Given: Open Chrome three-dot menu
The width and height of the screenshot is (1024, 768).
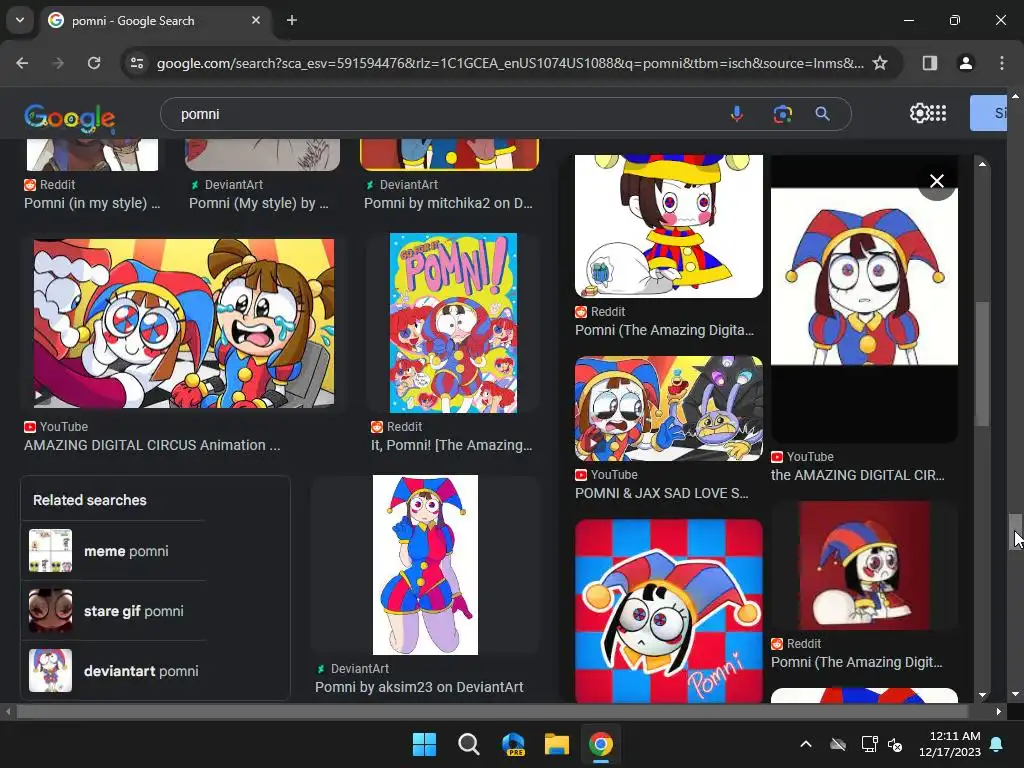Looking at the screenshot, I should point(1002,63).
